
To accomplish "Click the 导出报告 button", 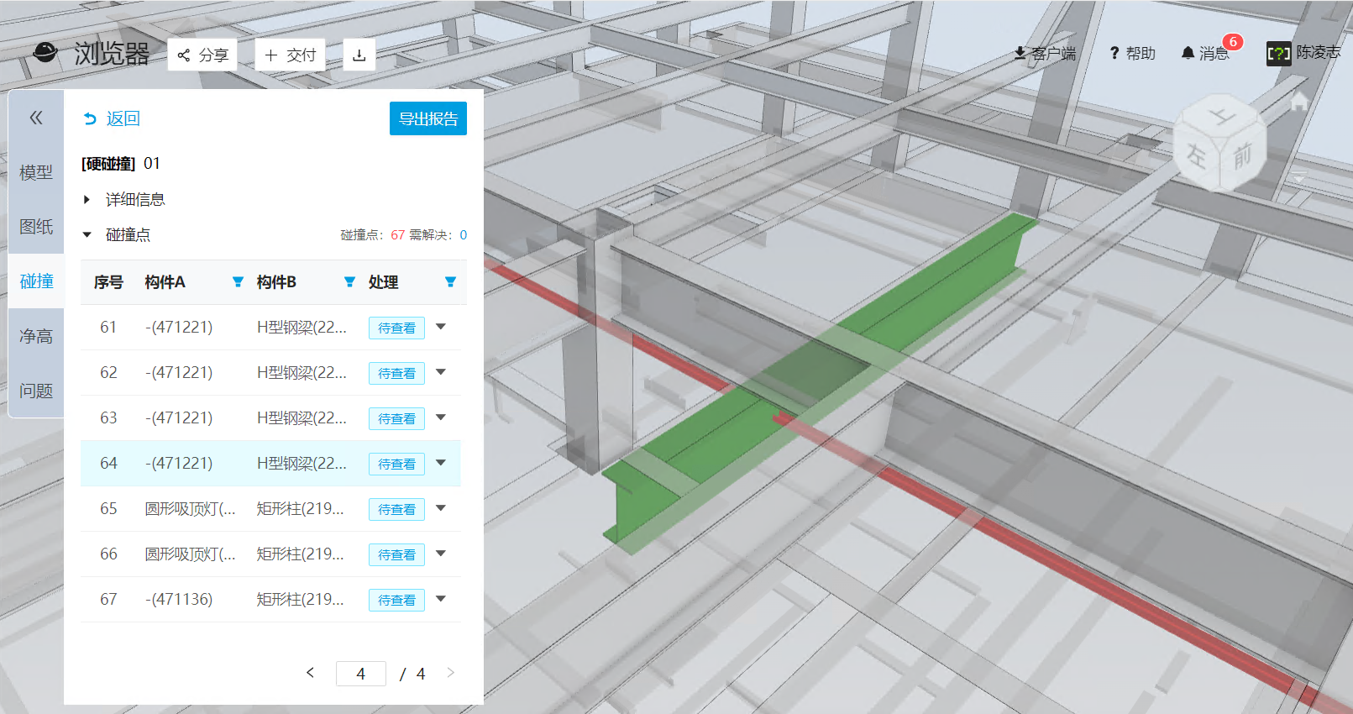I will [x=428, y=119].
